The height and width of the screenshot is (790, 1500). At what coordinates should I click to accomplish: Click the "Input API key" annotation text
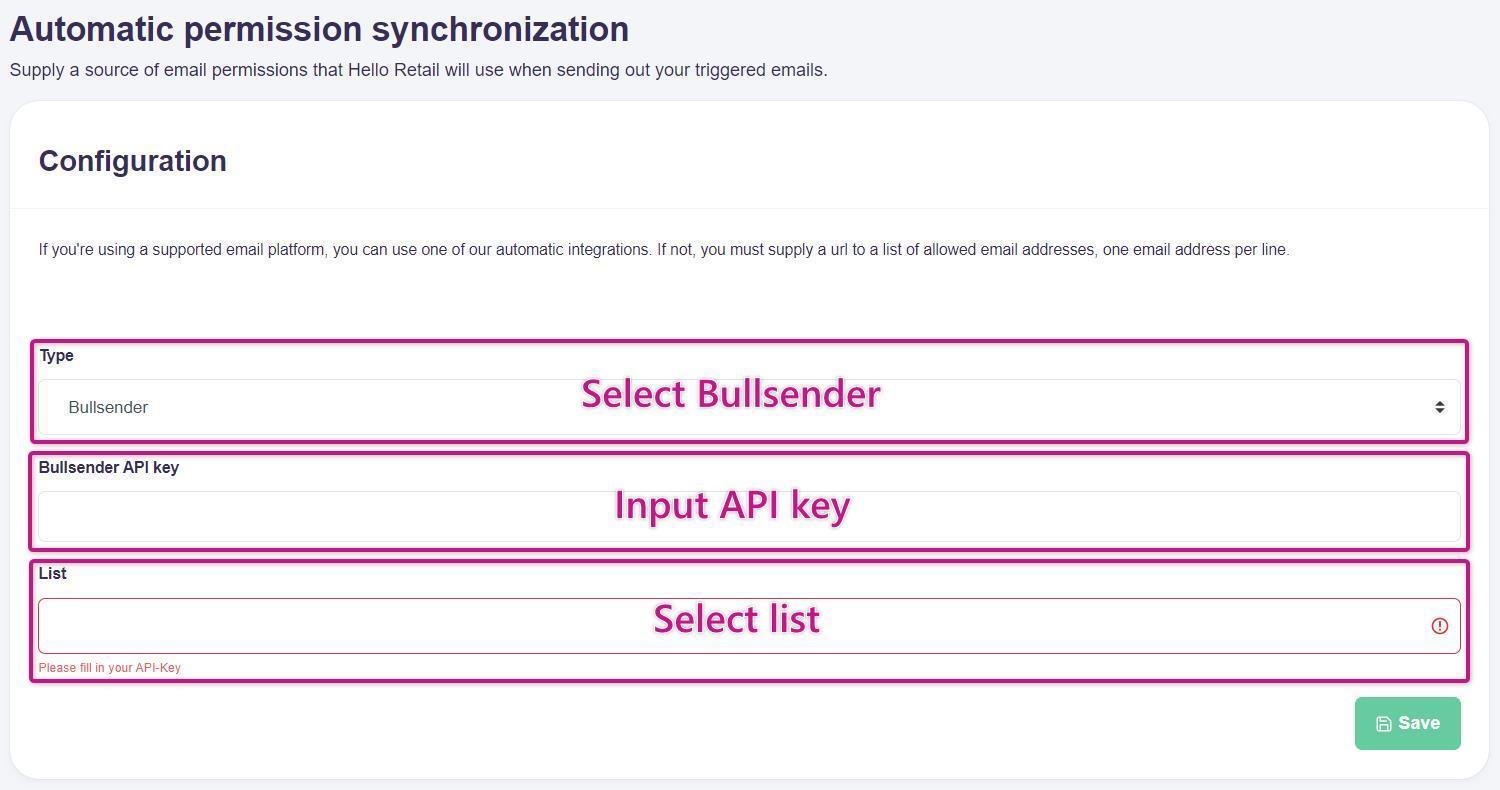pos(731,505)
